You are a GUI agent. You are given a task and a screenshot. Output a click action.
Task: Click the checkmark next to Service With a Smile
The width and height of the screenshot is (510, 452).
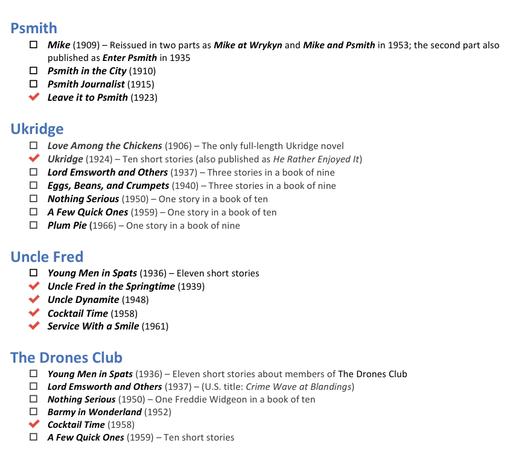coord(34,325)
